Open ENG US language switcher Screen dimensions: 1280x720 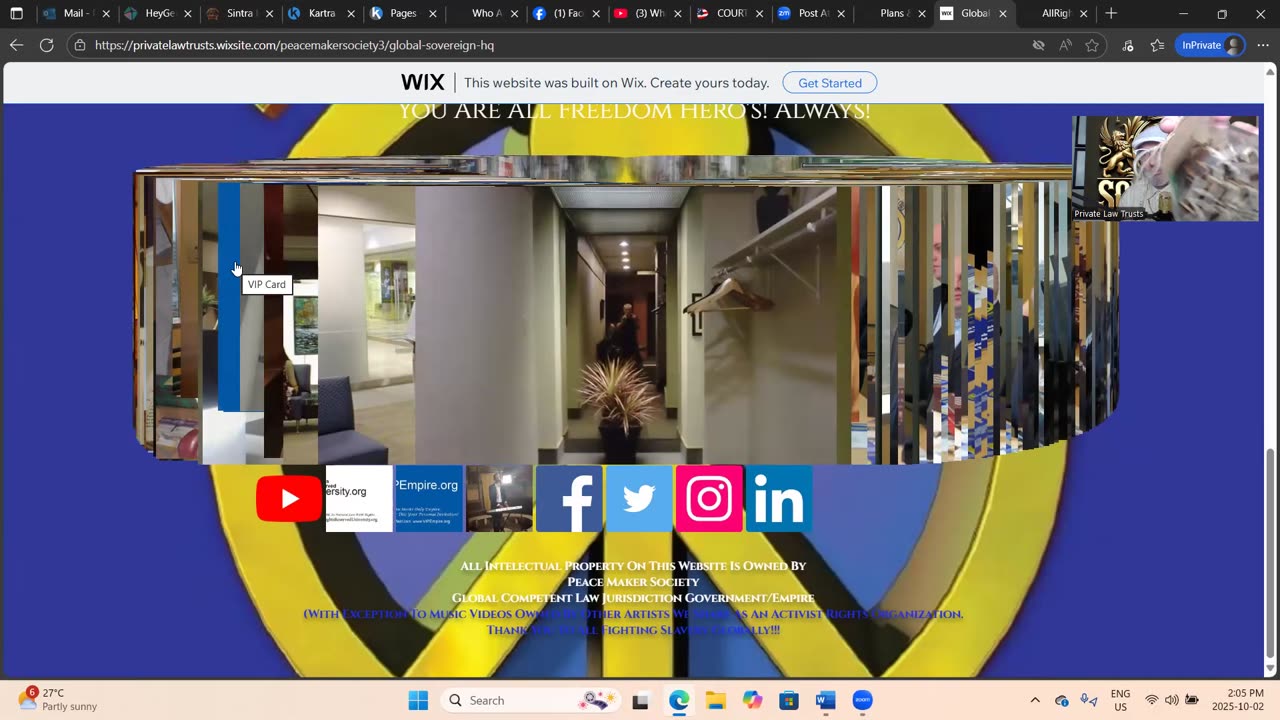[1121, 700]
